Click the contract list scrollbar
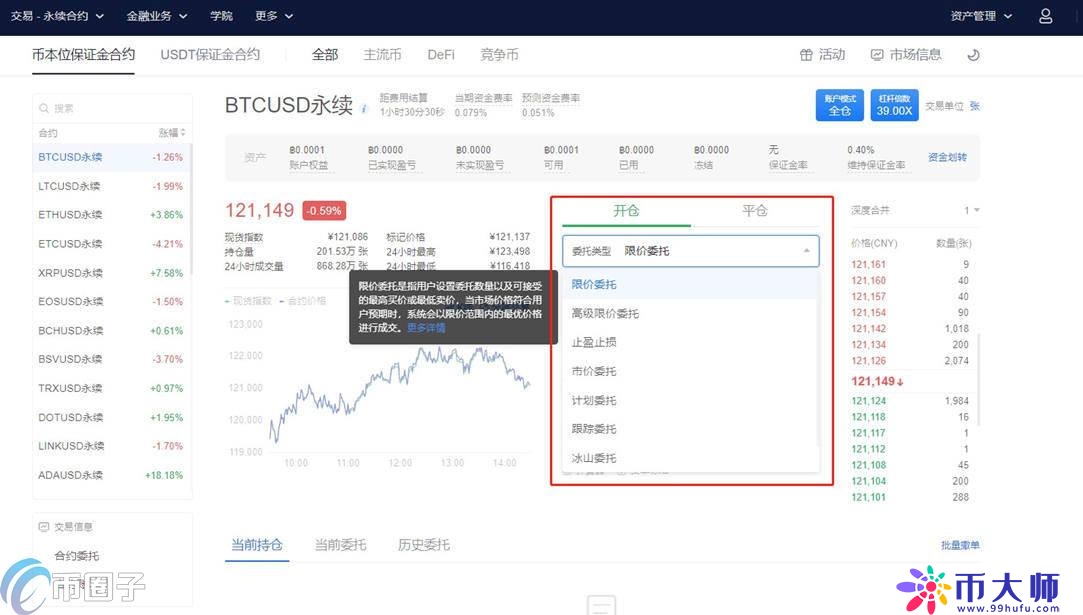This screenshot has height=615, width=1083. (x=191, y=209)
